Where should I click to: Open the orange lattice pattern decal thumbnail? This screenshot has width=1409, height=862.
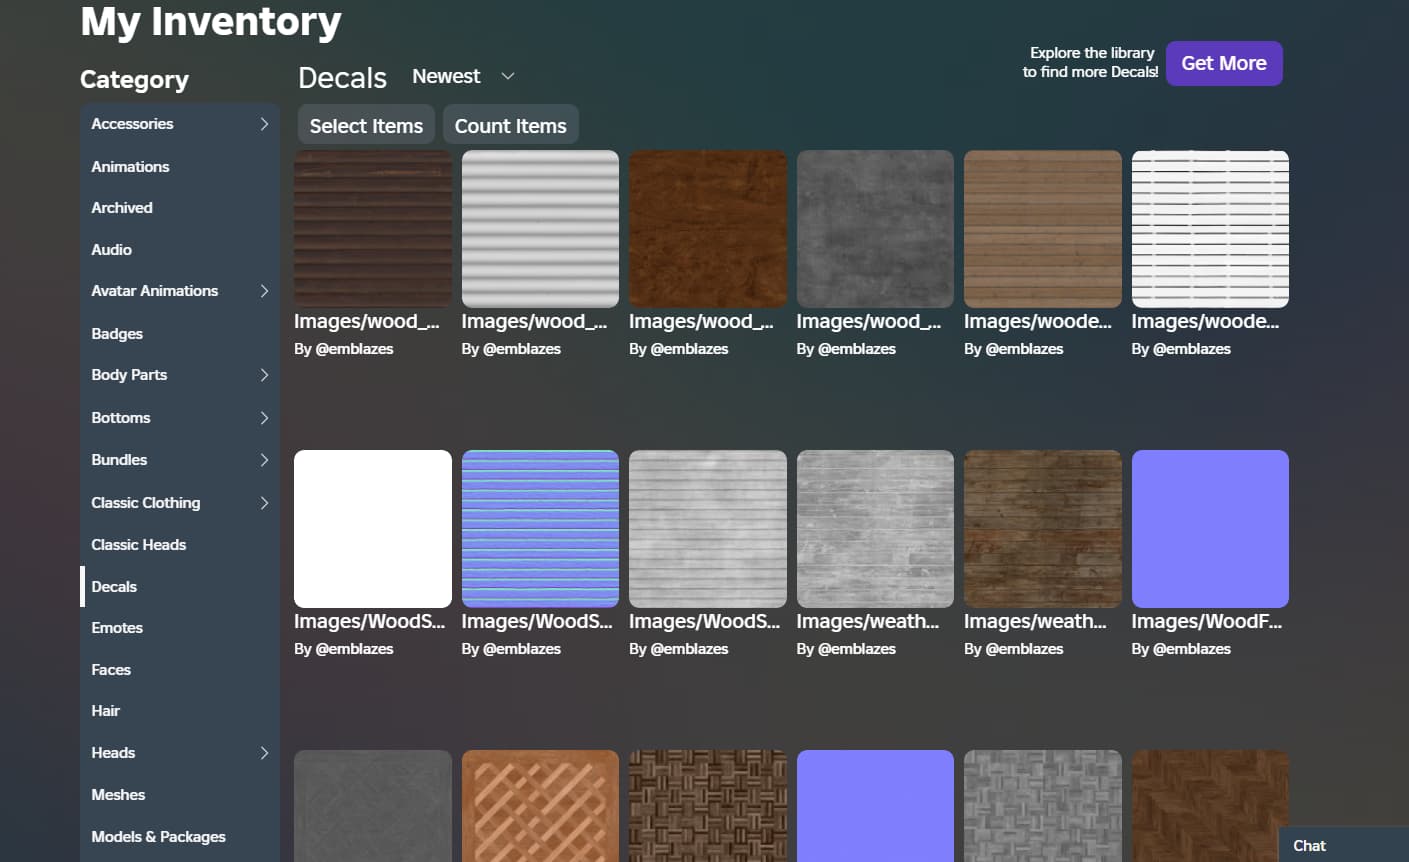(540, 806)
